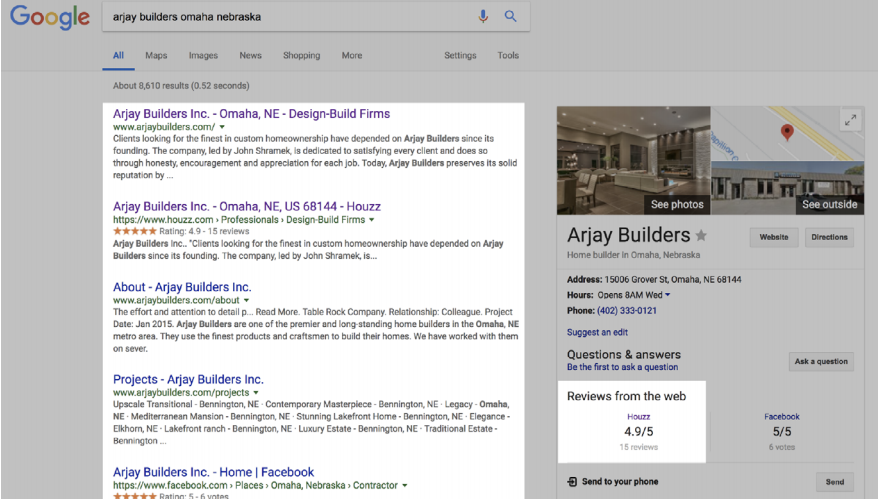This screenshot has height=500, width=878.
Task: Click the magnifying glass search icon
Action: point(511,16)
